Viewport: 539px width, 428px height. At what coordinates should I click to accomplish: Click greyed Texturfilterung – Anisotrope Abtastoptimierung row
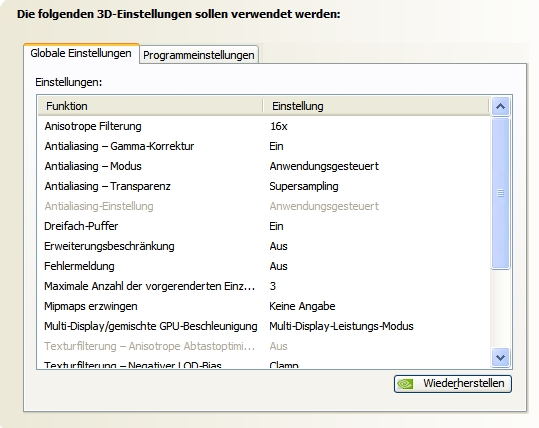[264, 345]
